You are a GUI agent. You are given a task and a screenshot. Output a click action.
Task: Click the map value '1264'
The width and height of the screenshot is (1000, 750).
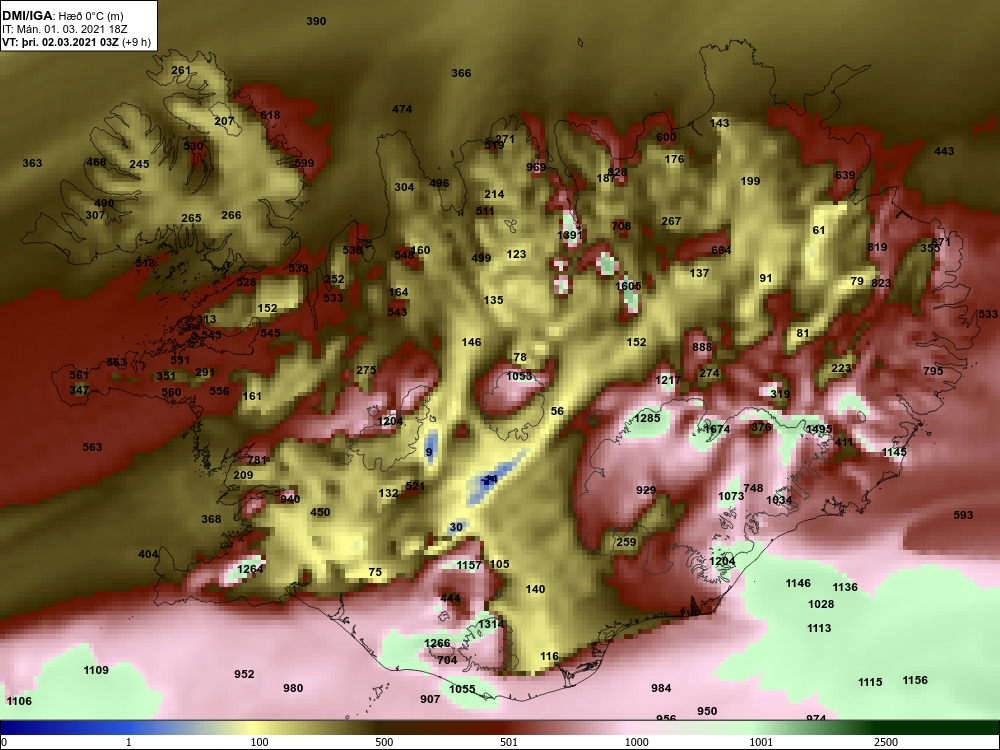click(x=250, y=570)
